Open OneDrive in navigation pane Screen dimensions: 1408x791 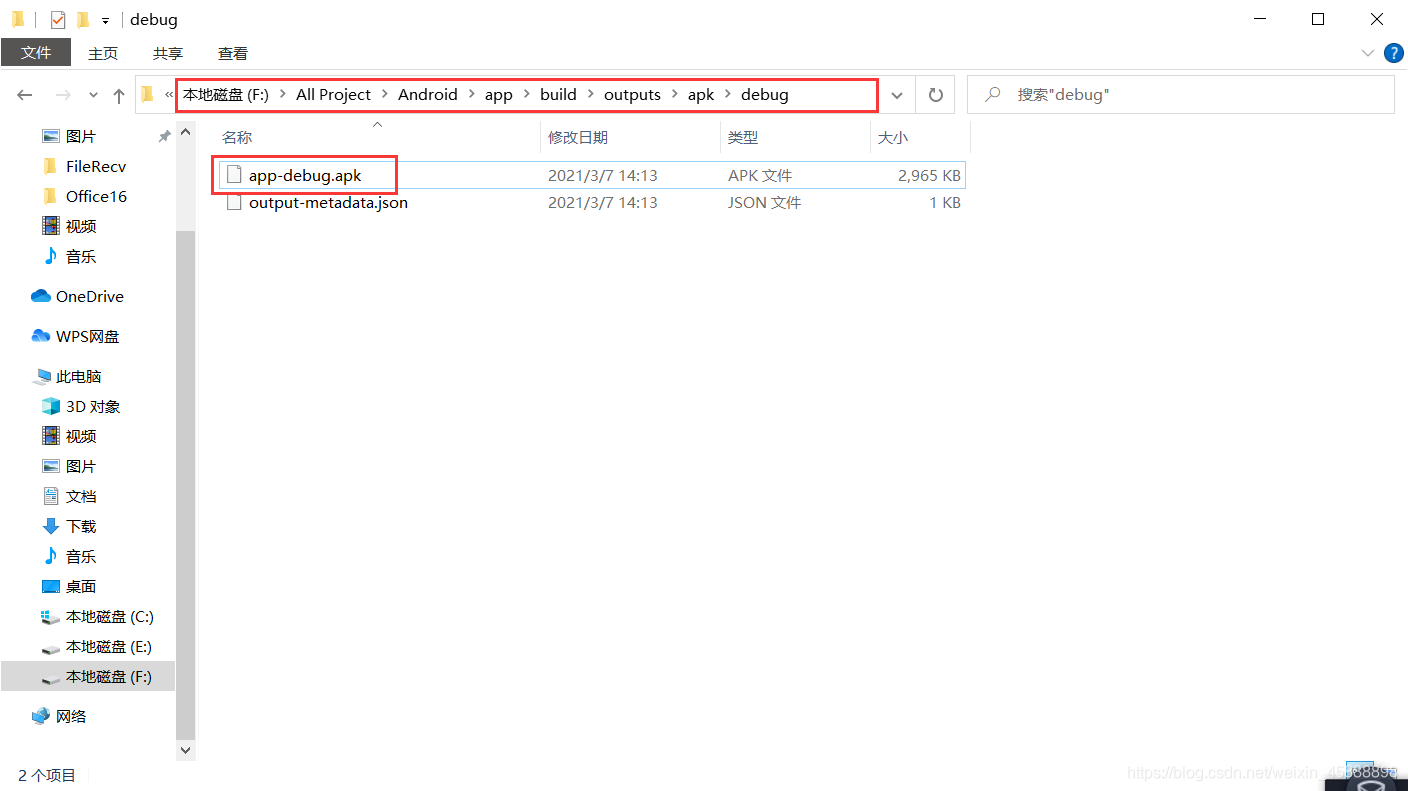coord(89,296)
